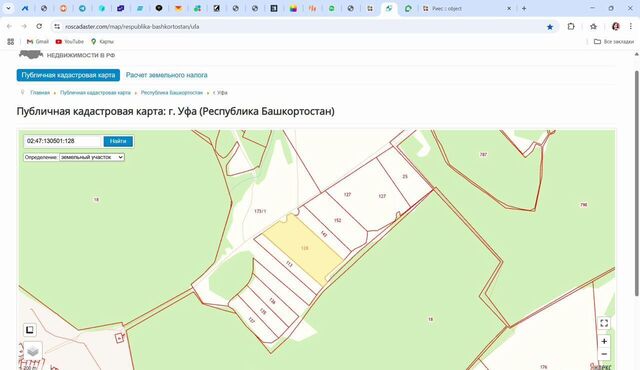Click the cadastral number search field
Viewport: 640px width, 370px height.
(62, 141)
